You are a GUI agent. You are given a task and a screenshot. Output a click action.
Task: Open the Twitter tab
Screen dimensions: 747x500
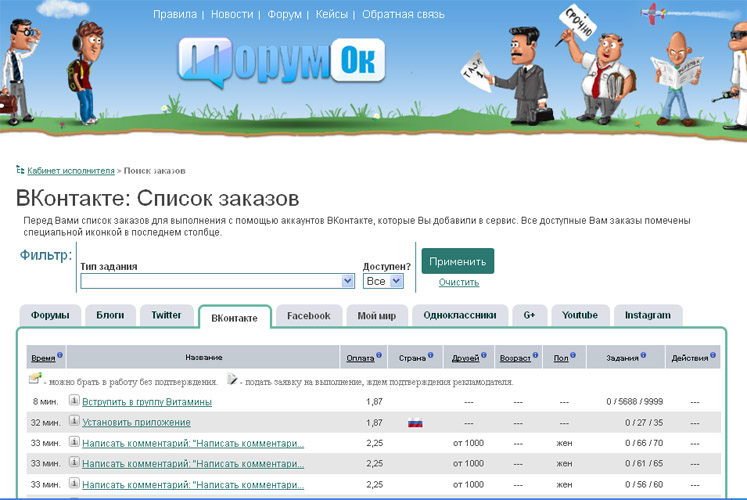coord(166,315)
